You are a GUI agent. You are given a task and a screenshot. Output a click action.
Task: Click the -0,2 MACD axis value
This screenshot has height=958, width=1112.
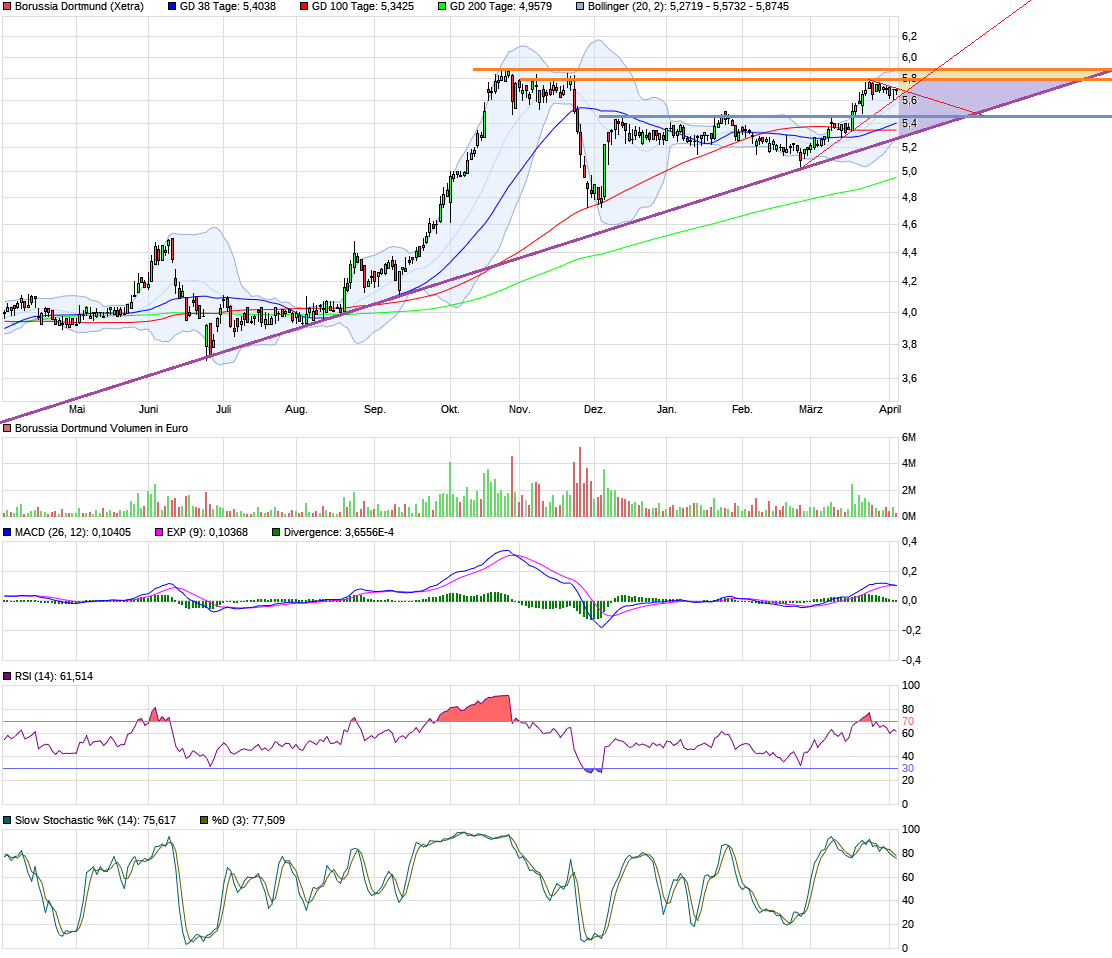pyautogui.click(x=911, y=630)
